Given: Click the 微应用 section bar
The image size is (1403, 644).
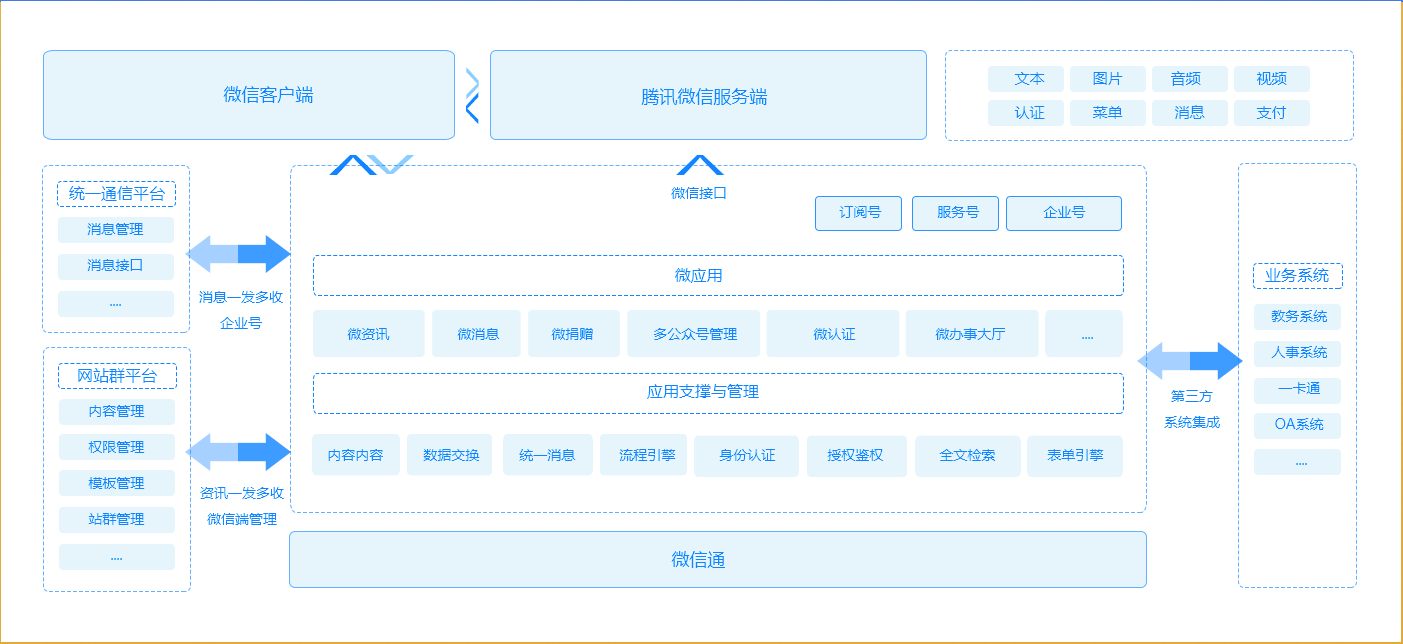Looking at the screenshot, I should click(718, 275).
